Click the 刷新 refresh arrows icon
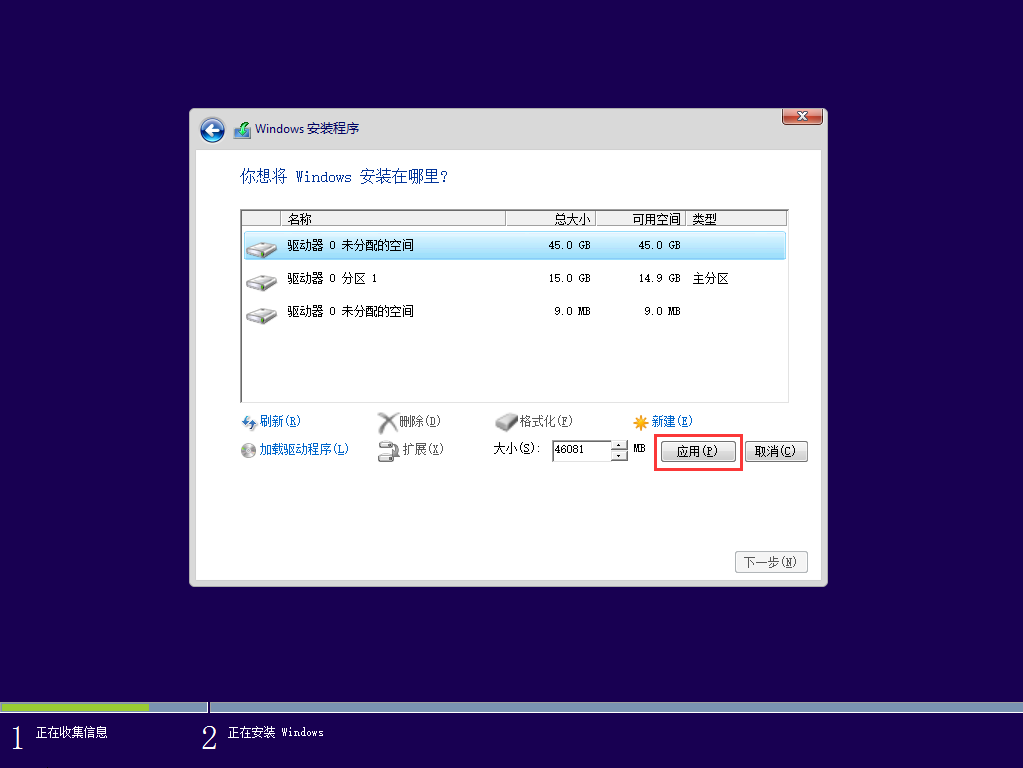 (249, 423)
